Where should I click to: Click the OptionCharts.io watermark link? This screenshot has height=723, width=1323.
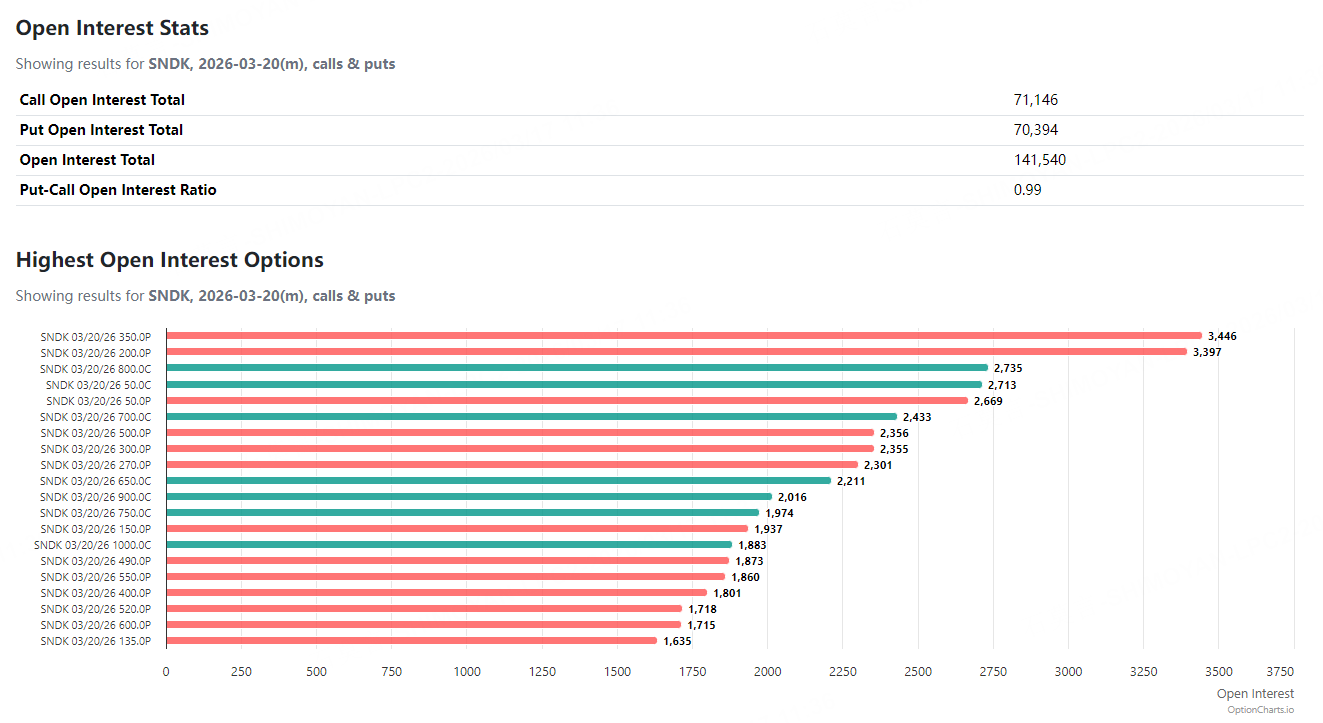point(1260,709)
